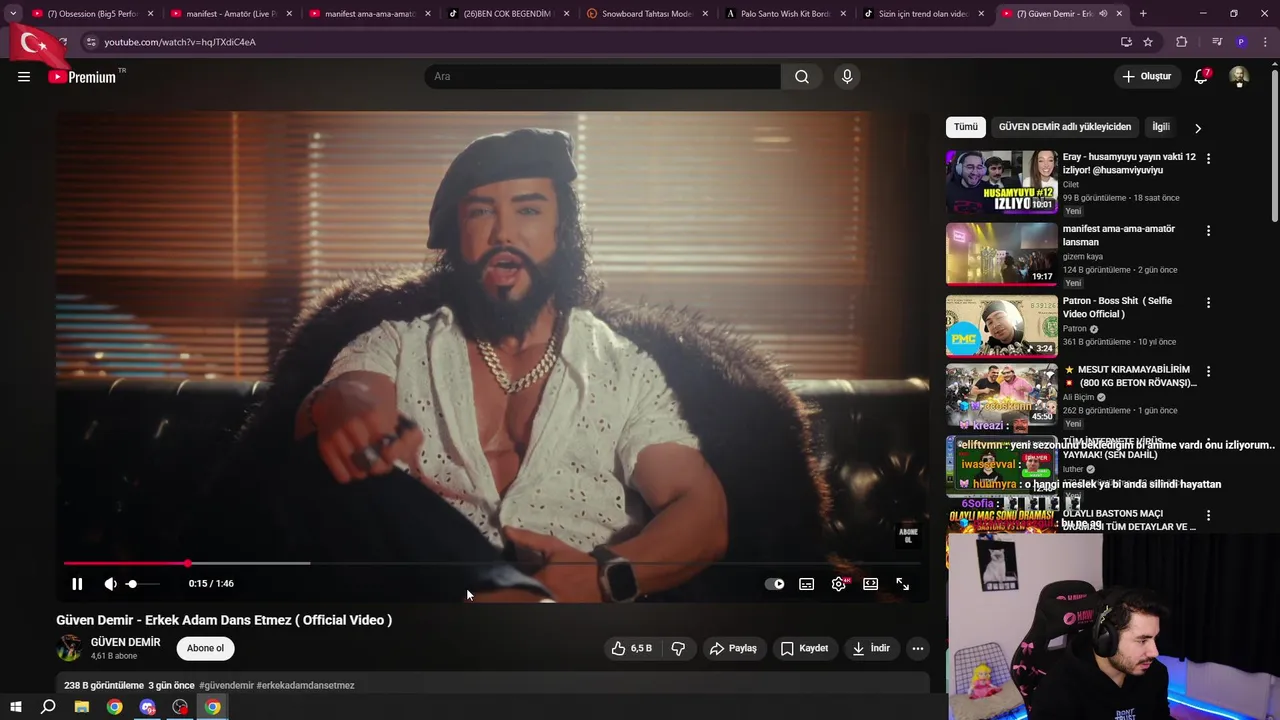This screenshot has width=1280, height=720.
Task: Select the İlgili filter chip
Action: pos(1161,127)
